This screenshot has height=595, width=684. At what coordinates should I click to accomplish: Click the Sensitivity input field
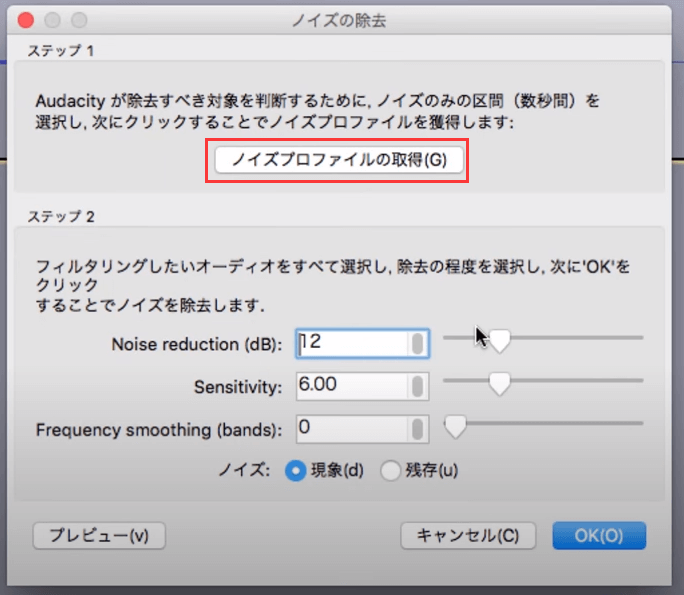coord(363,386)
